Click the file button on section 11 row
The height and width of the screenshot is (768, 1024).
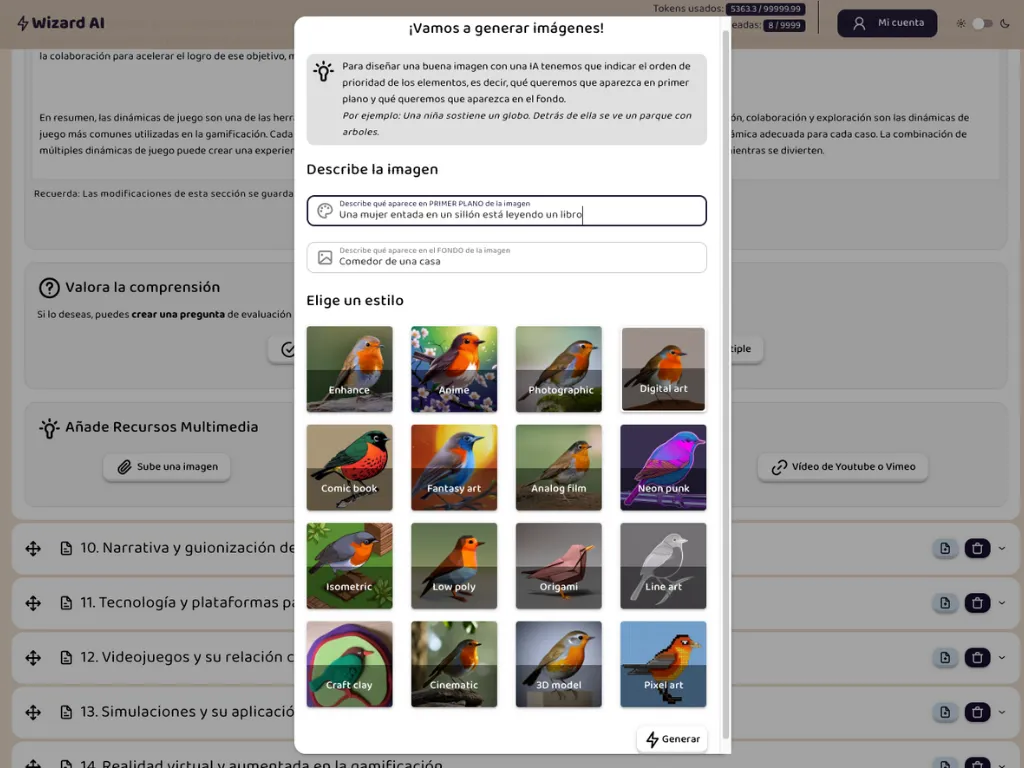pyautogui.click(x=945, y=603)
